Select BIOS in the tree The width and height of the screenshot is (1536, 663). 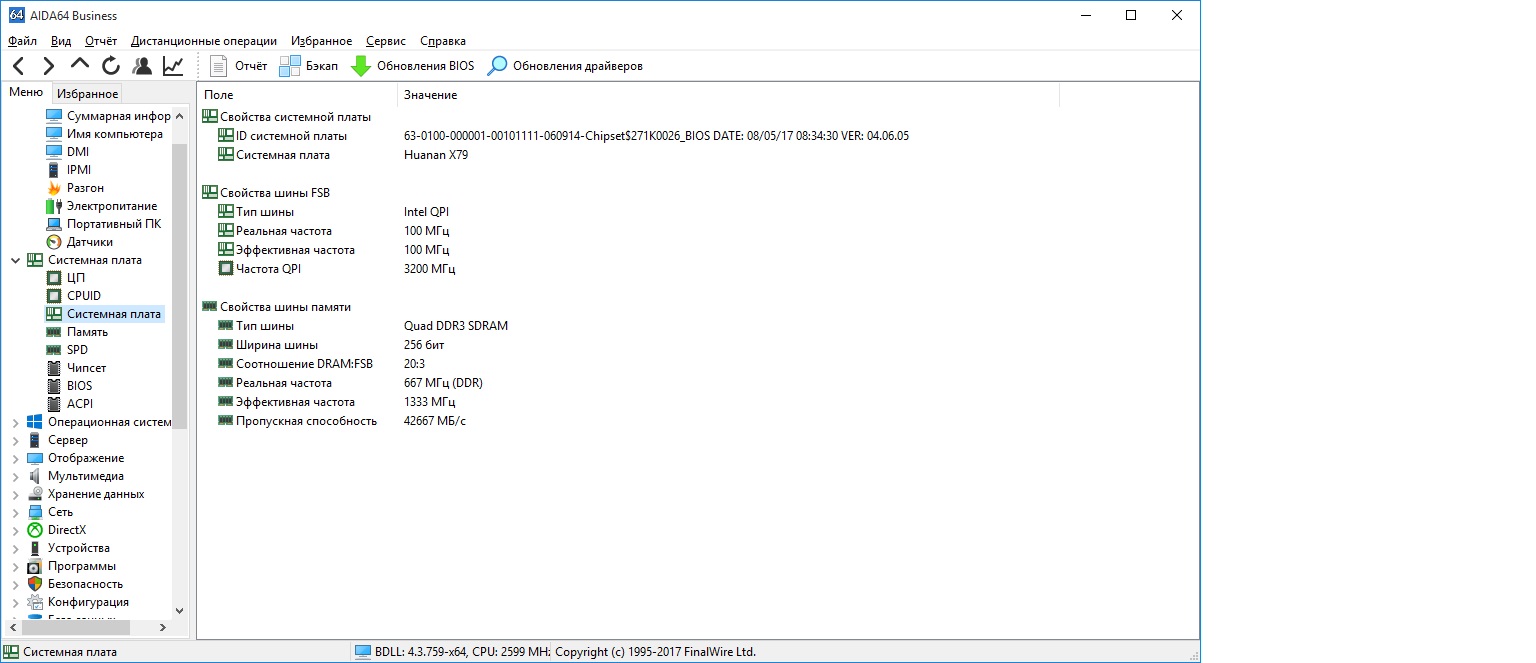(x=70, y=386)
